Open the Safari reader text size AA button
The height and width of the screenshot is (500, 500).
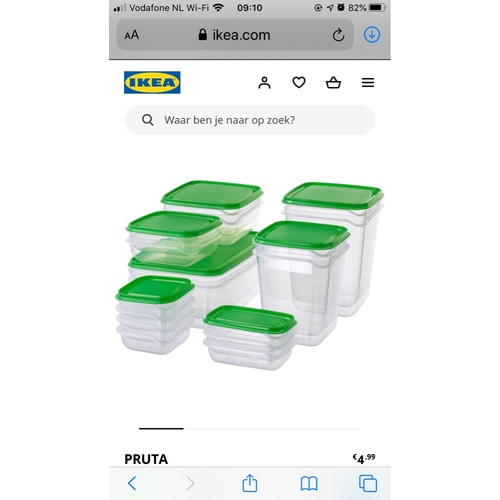(132, 35)
